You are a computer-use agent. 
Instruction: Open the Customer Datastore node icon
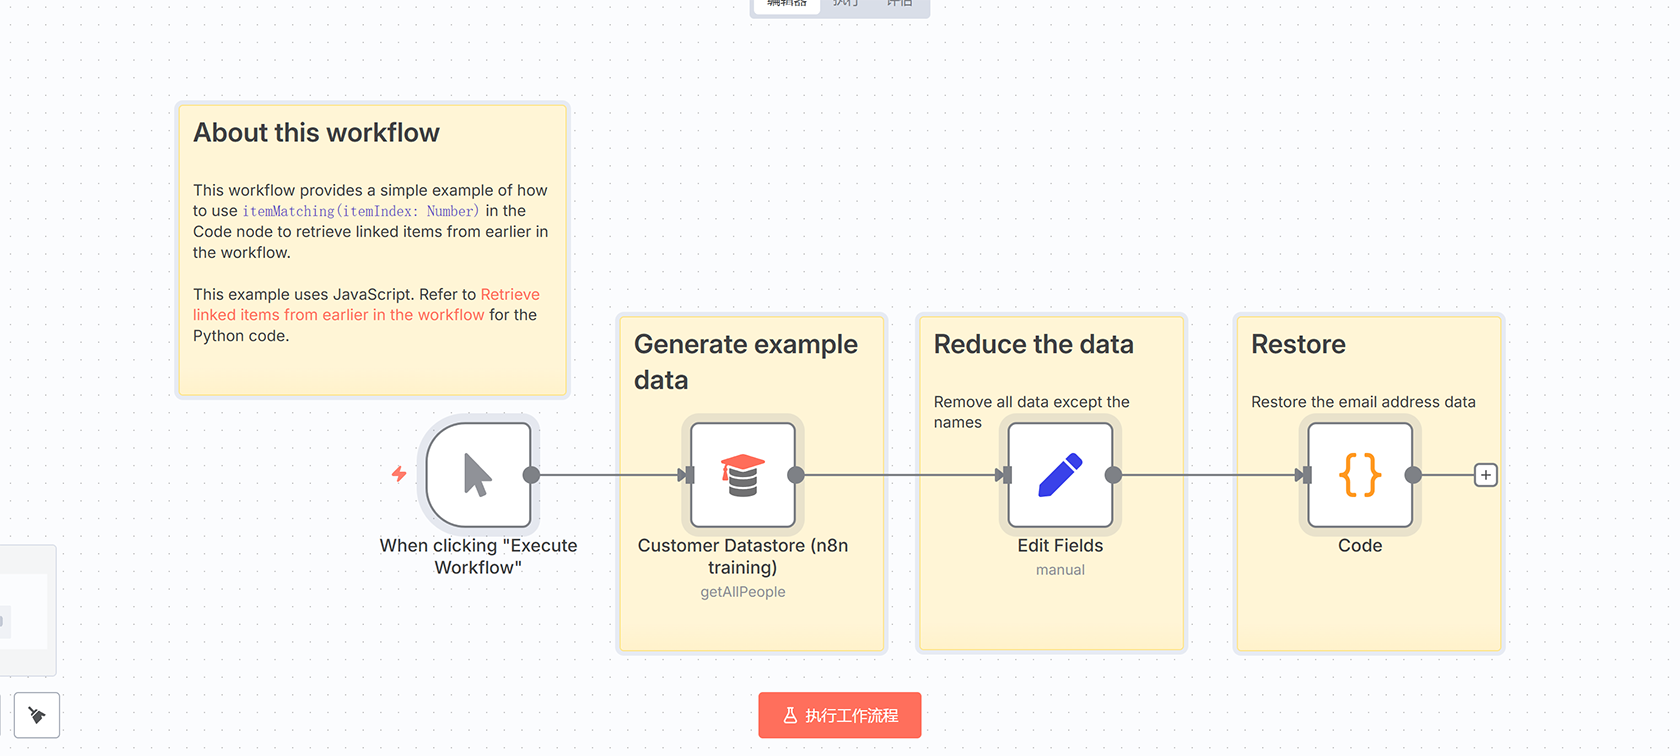pyautogui.click(x=742, y=475)
